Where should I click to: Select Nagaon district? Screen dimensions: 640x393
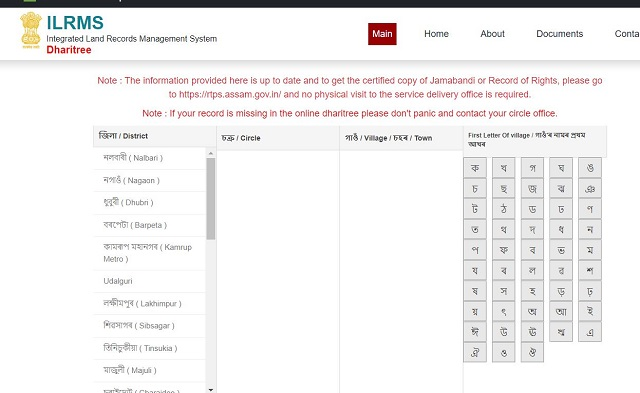pos(149,180)
